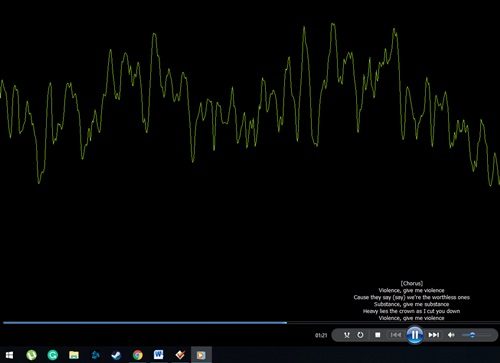
Task: Switch to Google Chrome in the taskbar
Action: 138,355
